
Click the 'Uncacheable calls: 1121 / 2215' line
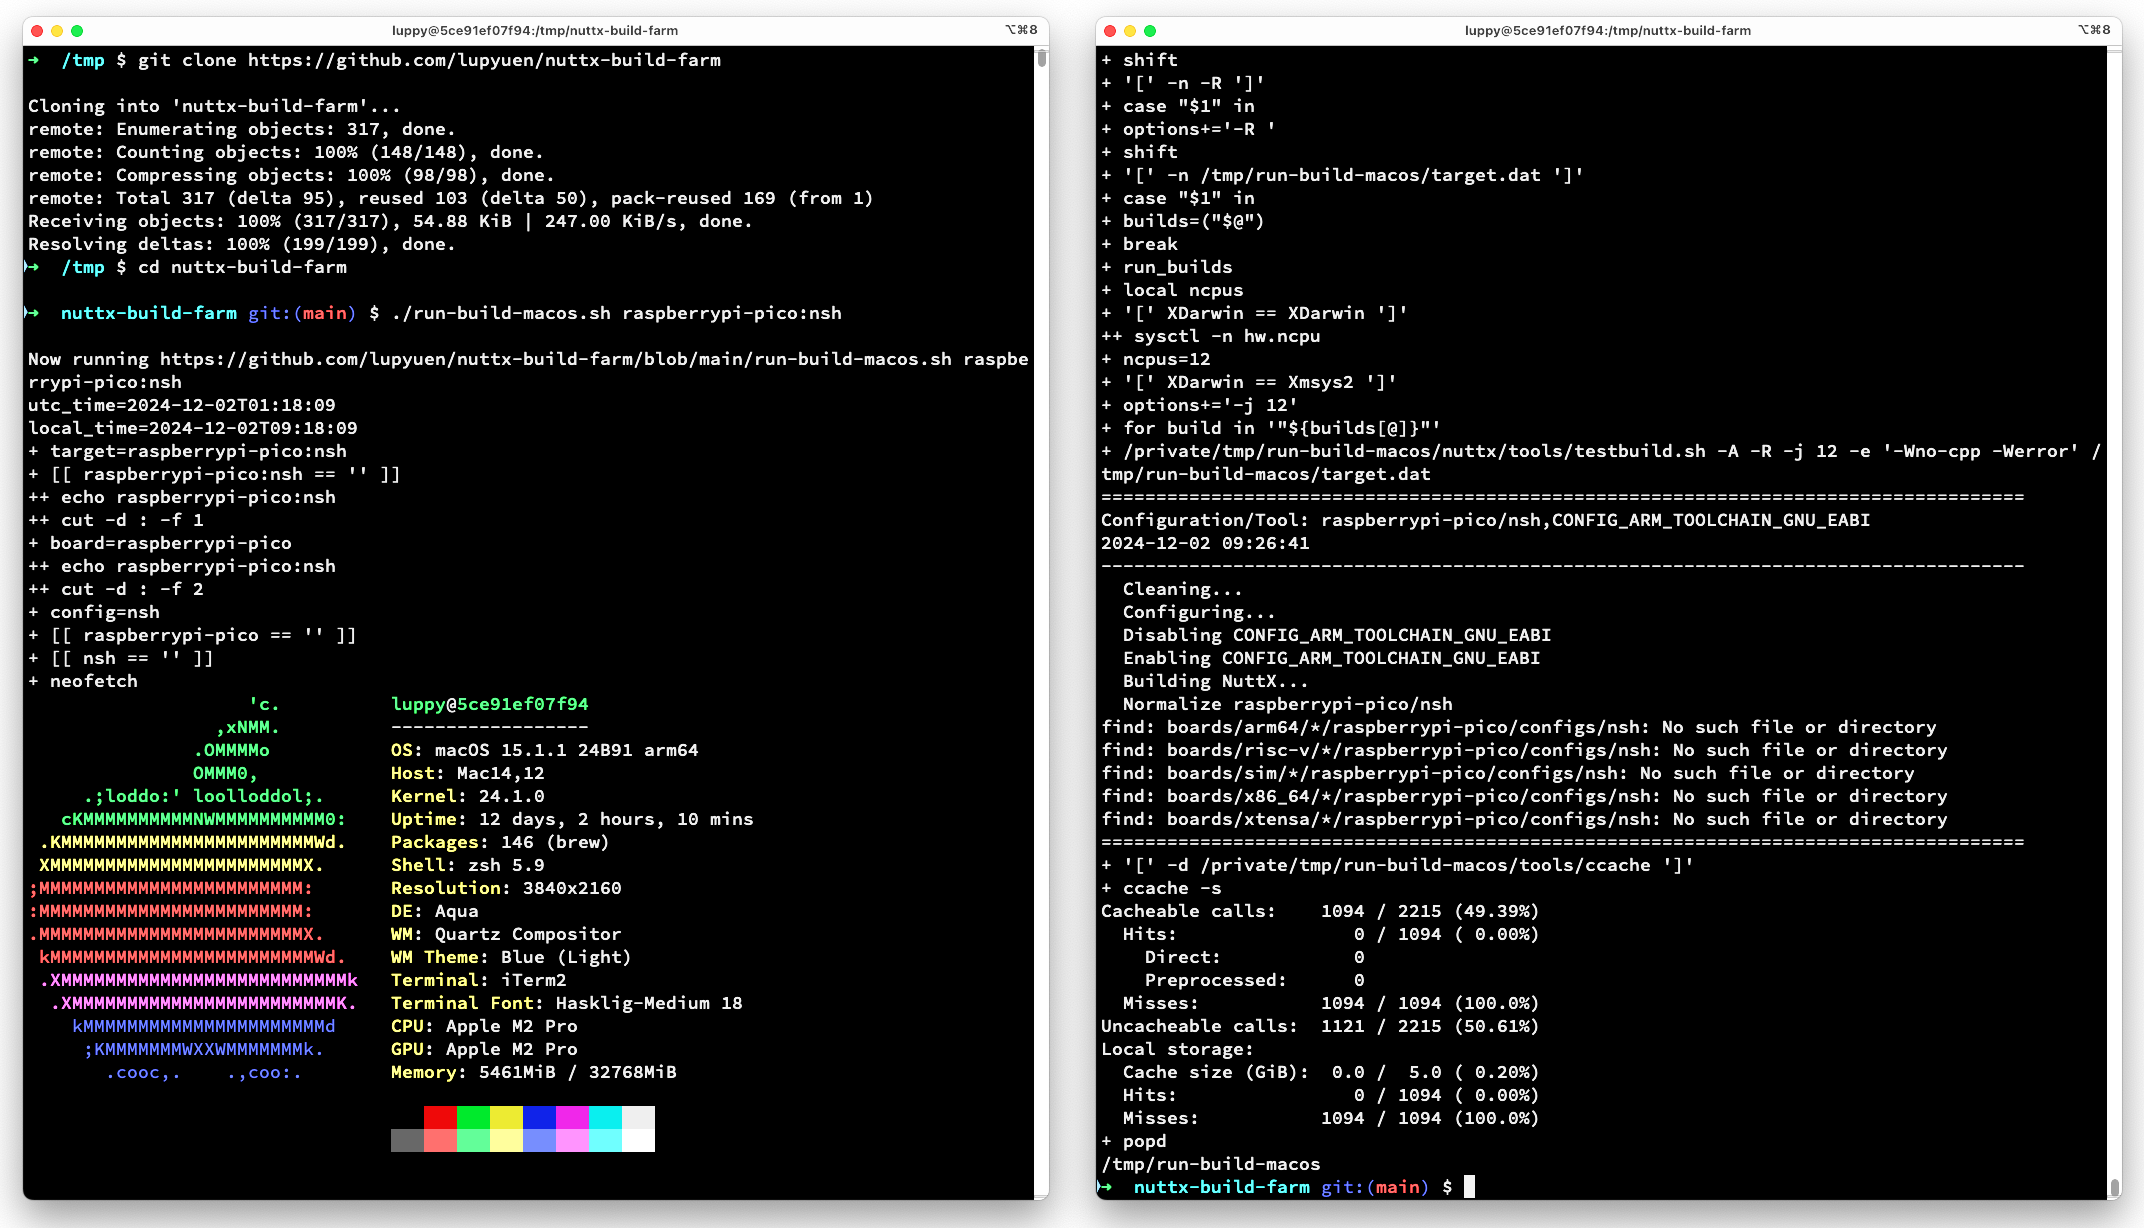click(1320, 1026)
